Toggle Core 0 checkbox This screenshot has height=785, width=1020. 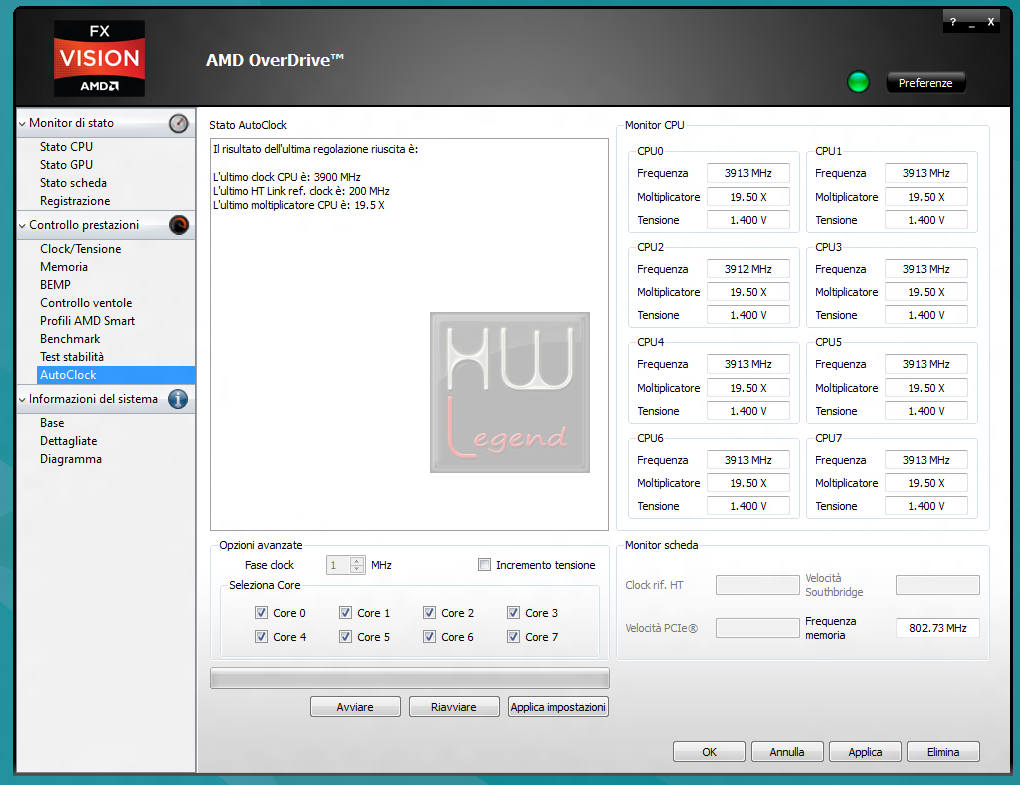click(262, 613)
